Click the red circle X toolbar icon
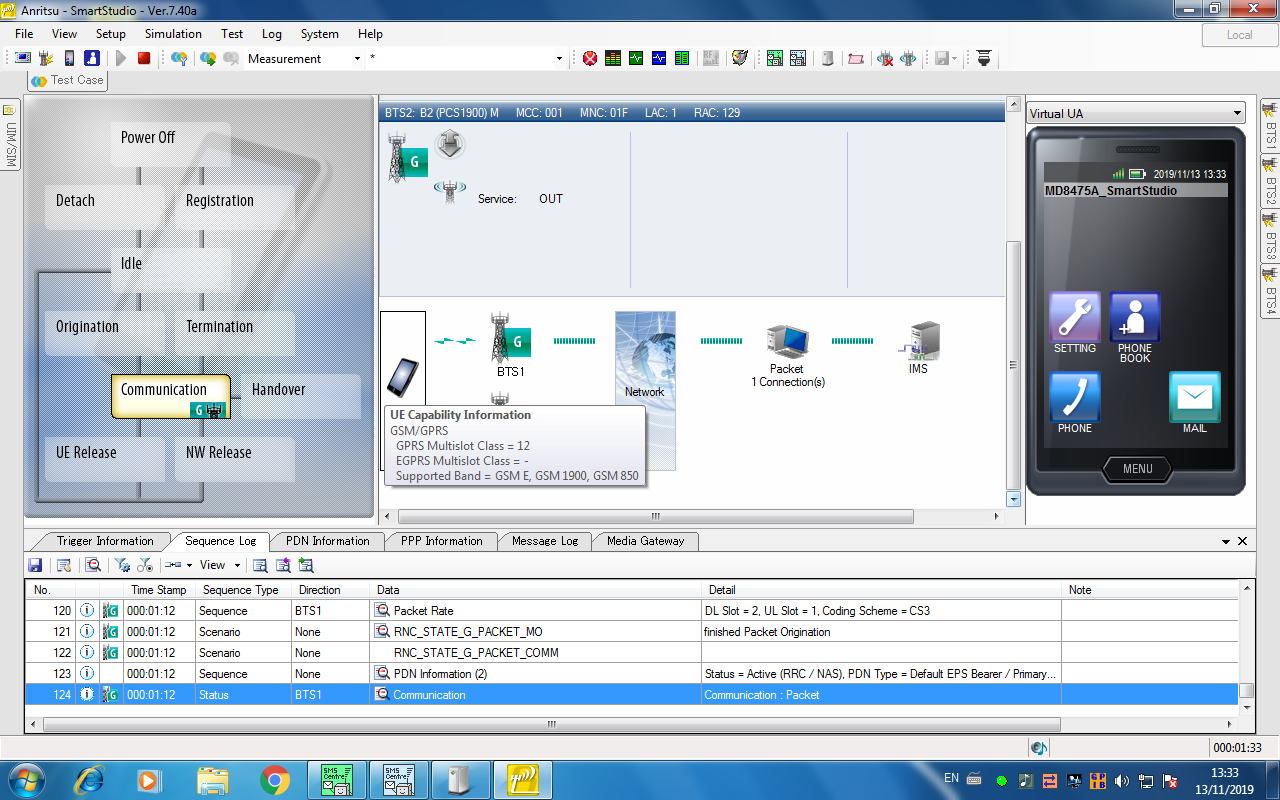Viewport: 1280px width, 800px height. (x=590, y=58)
